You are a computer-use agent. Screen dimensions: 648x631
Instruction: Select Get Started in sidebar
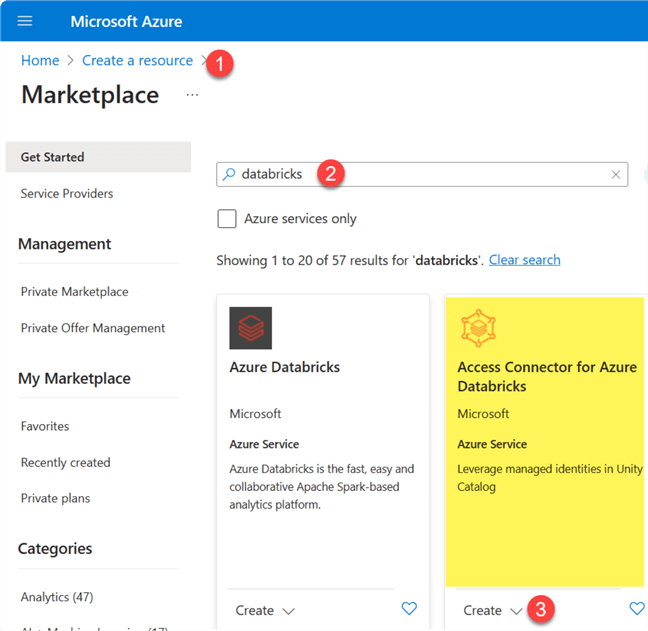pos(98,157)
